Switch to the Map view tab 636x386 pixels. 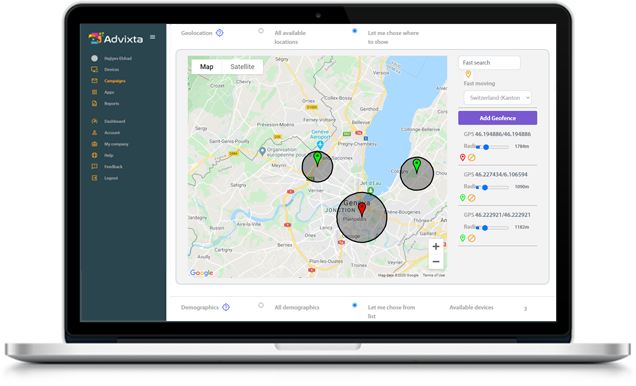[x=206, y=67]
